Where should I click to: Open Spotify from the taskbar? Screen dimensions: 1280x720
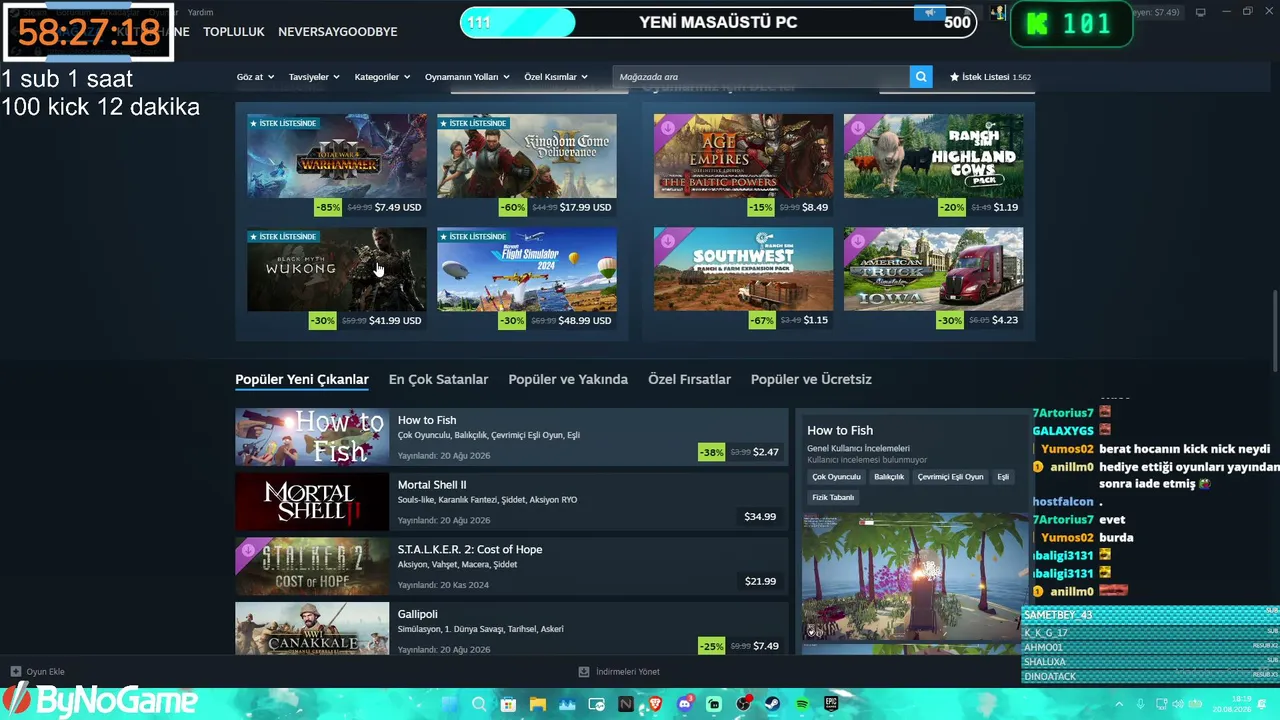coord(802,704)
